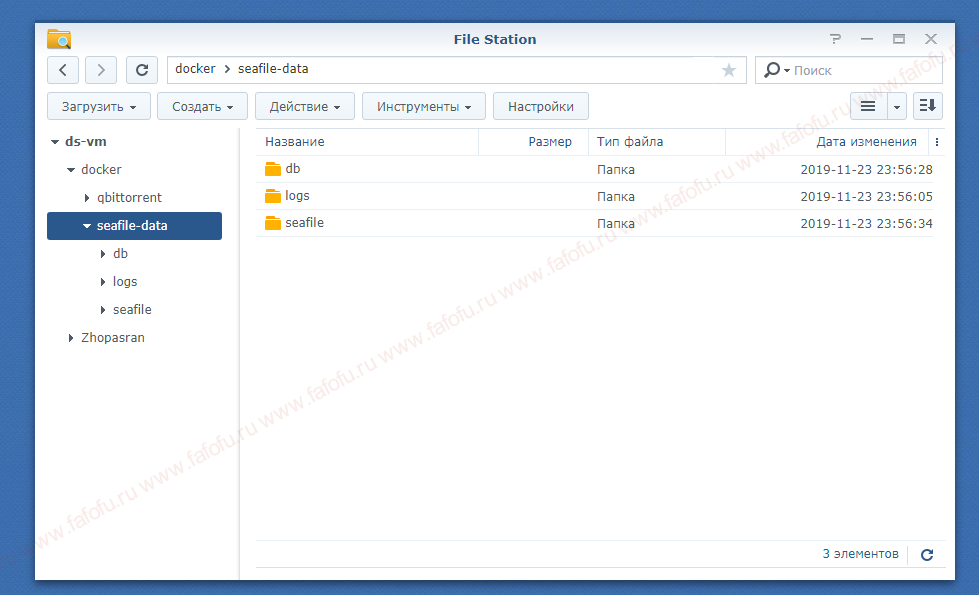Open the sort order button
Viewport: 979px width, 595px height.
click(928, 106)
